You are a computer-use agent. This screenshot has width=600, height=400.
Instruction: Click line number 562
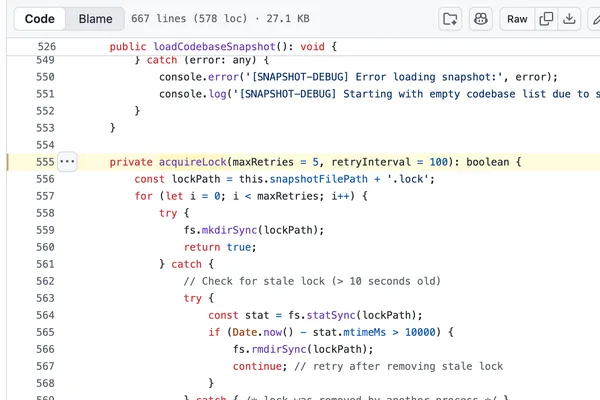click(45, 281)
